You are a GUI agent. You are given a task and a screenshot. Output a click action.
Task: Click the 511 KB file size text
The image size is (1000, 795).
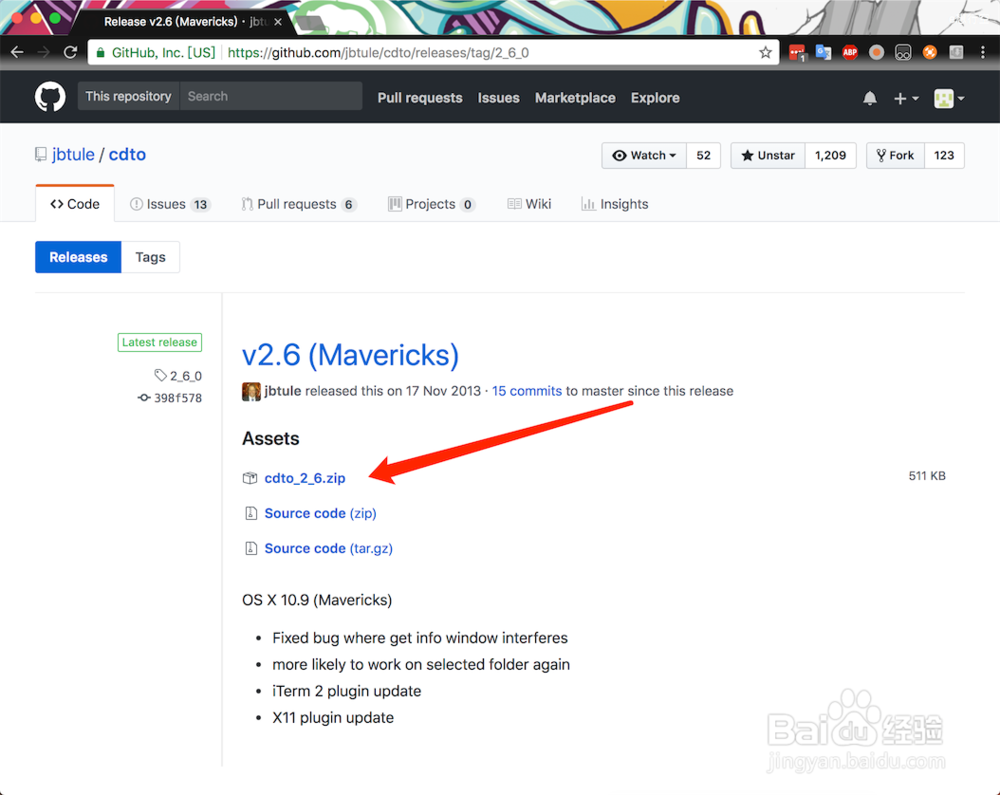click(927, 476)
